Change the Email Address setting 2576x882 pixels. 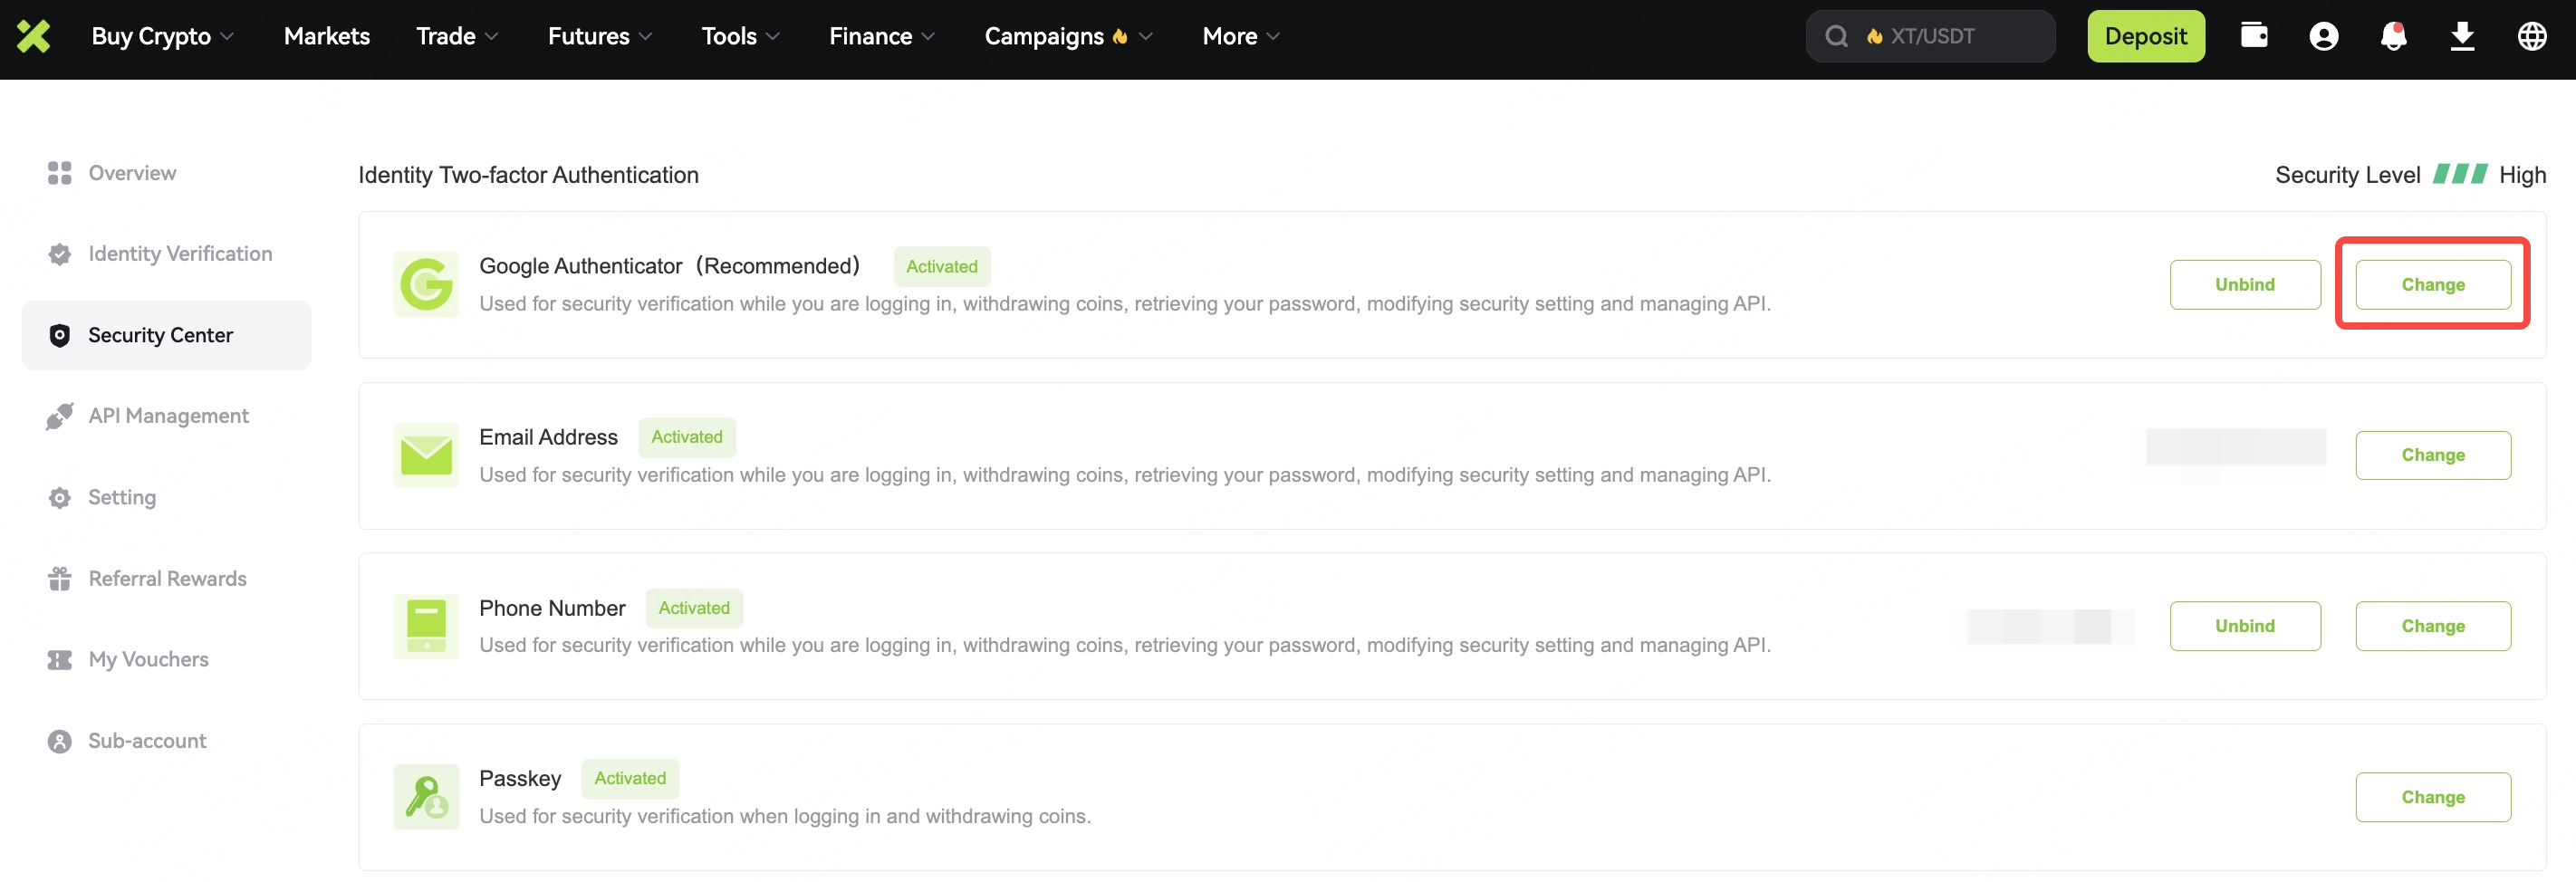[2432, 455]
